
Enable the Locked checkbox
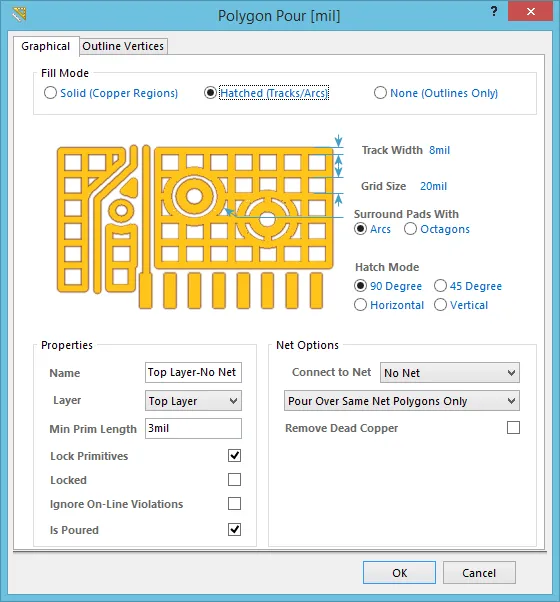coord(235,480)
